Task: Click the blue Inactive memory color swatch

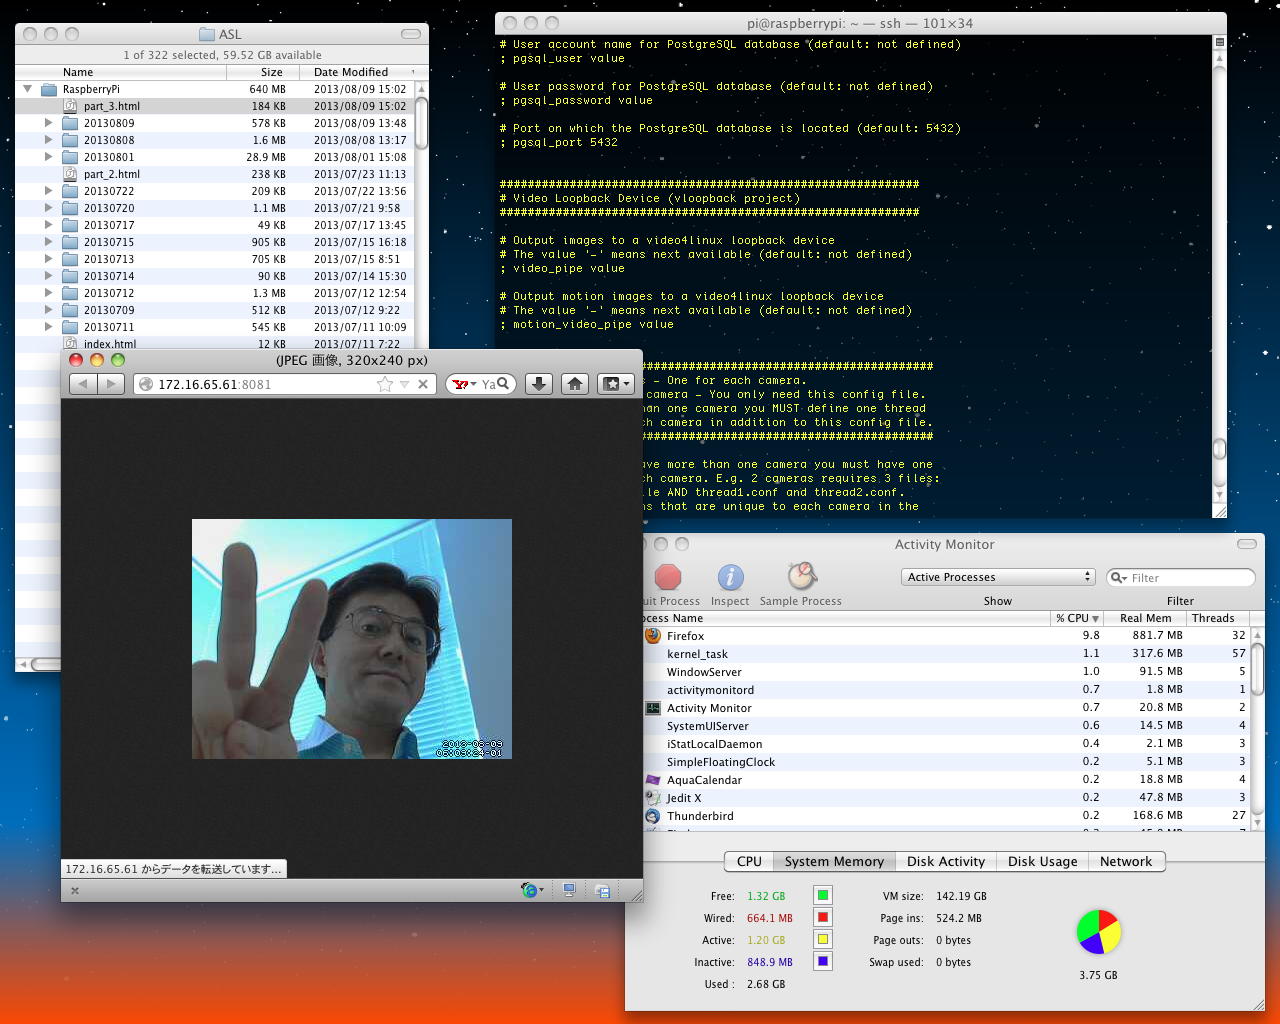Action: 823,962
